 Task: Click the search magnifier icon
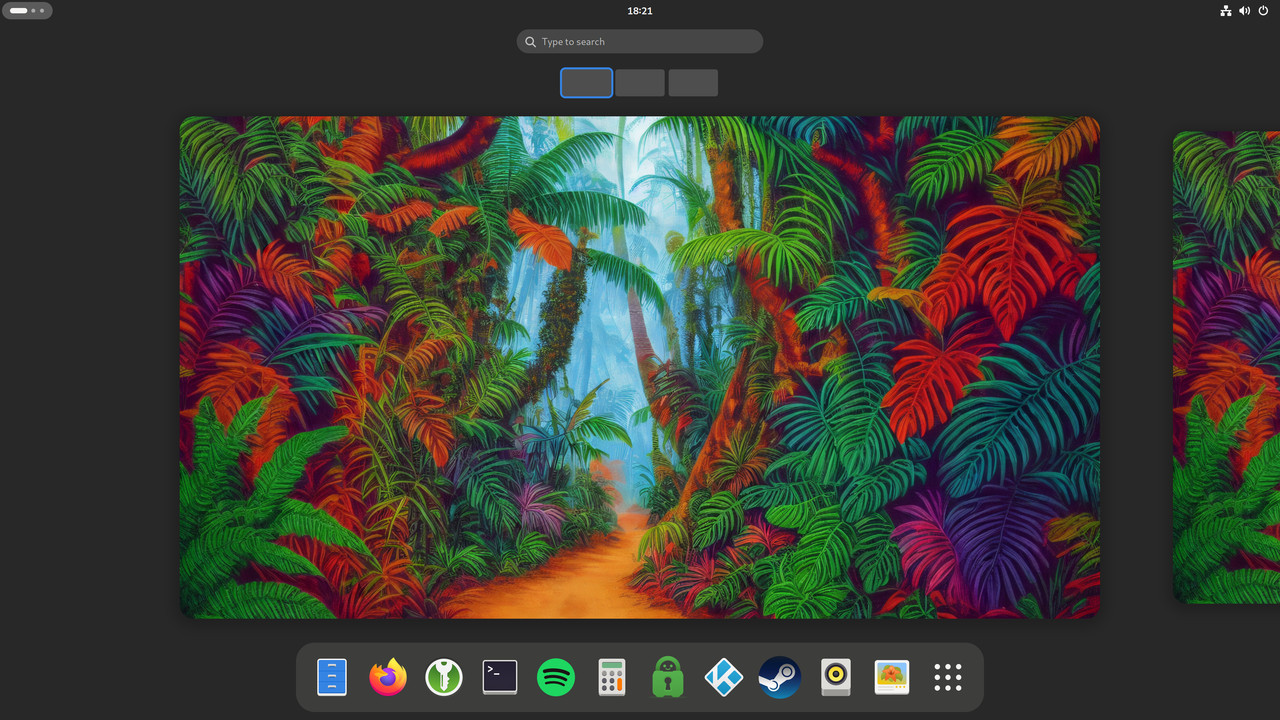point(531,42)
